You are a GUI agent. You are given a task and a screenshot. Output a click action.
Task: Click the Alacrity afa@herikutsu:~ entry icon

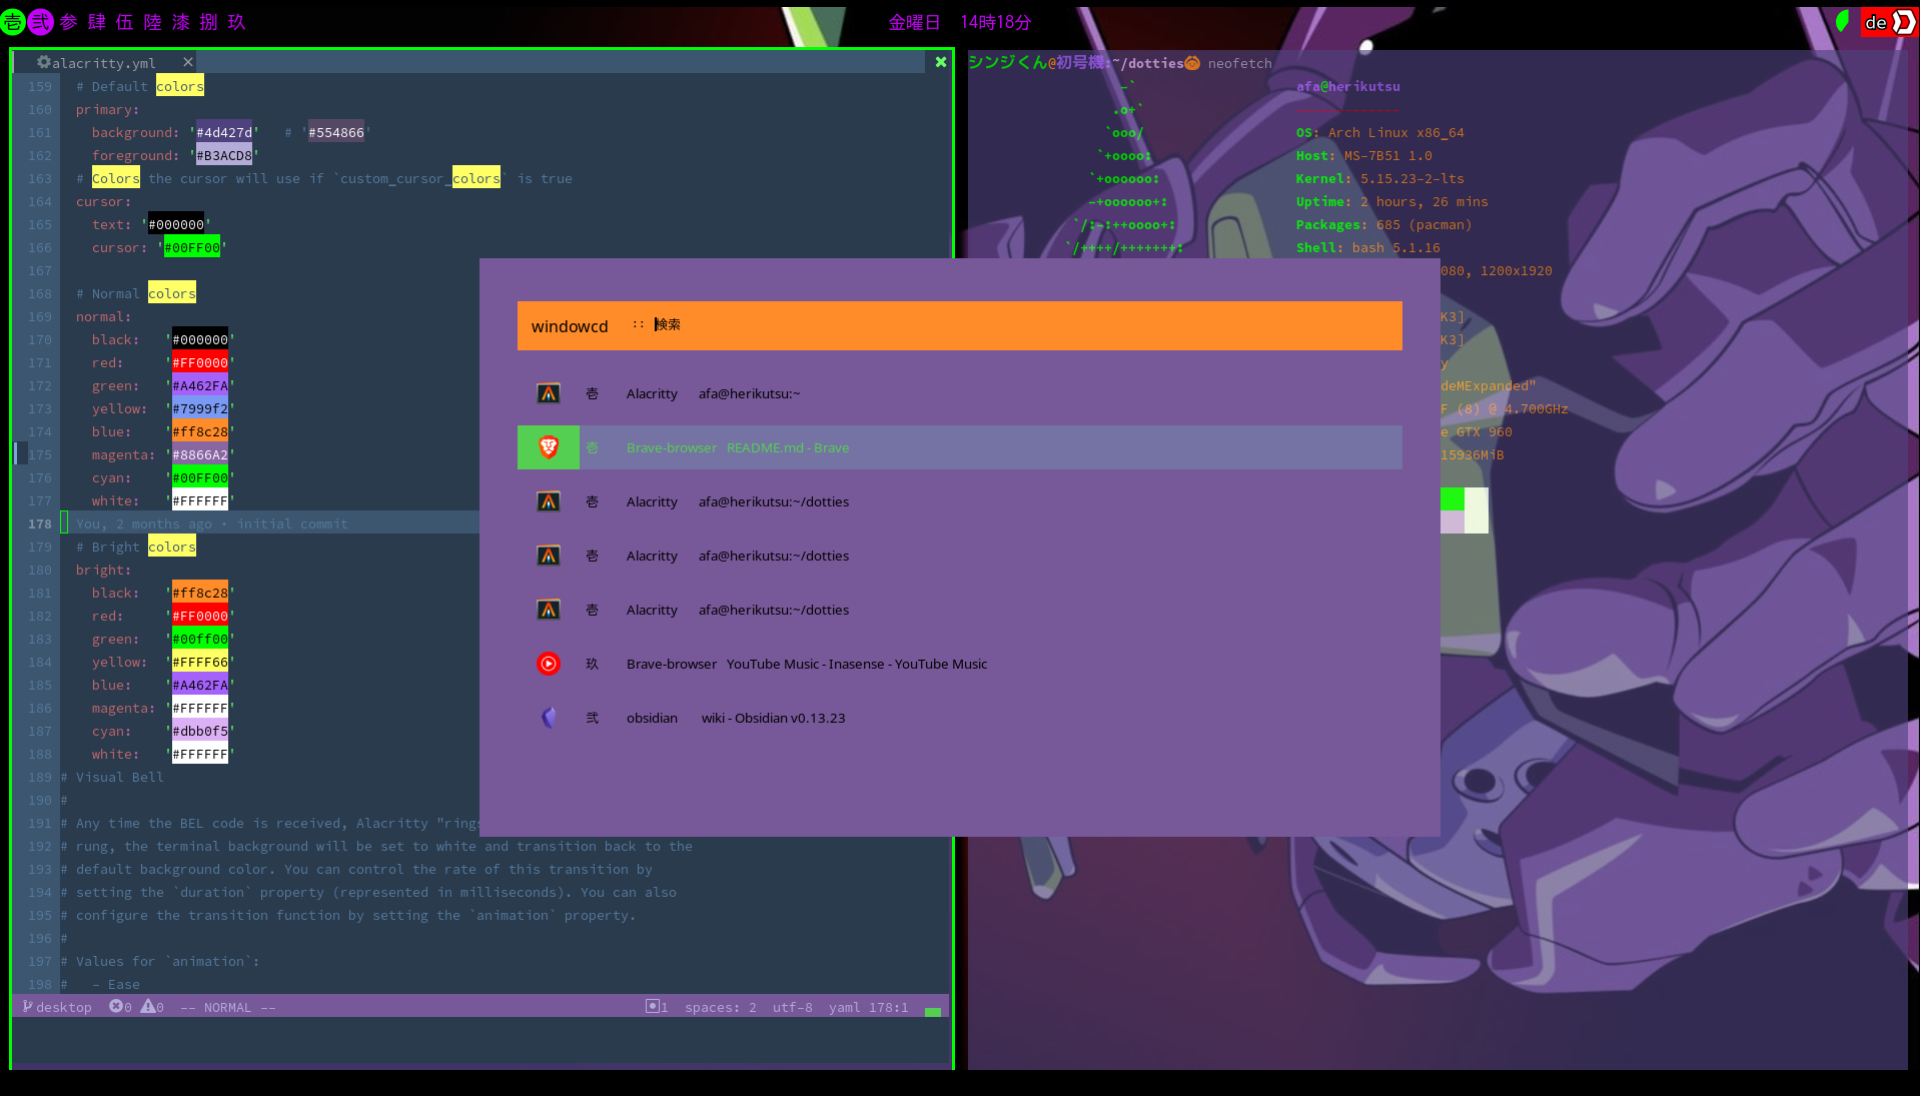[x=548, y=393]
